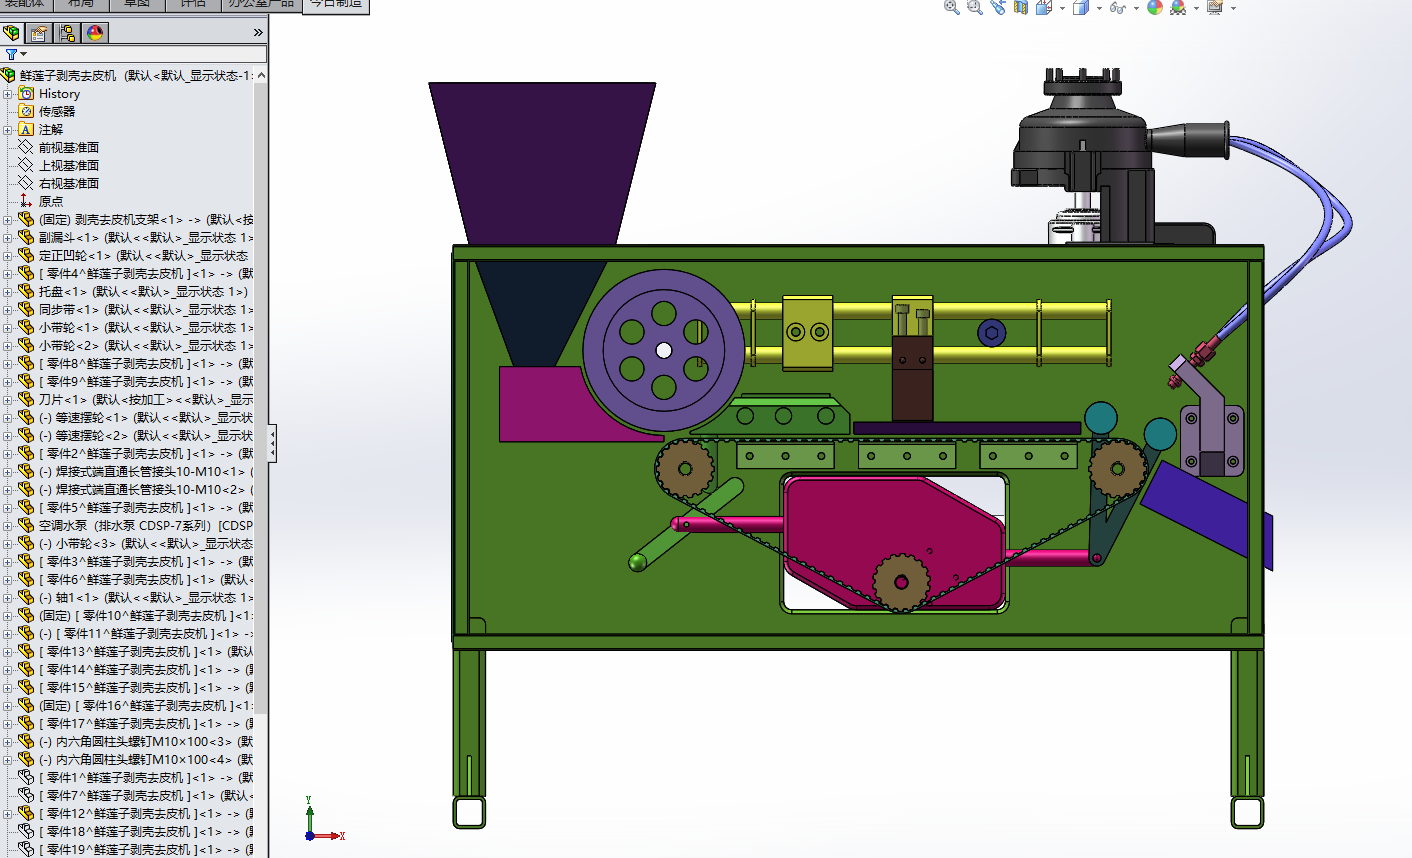Select 内六角圆柱头螺钉M10×100<3> tree row

[135, 741]
